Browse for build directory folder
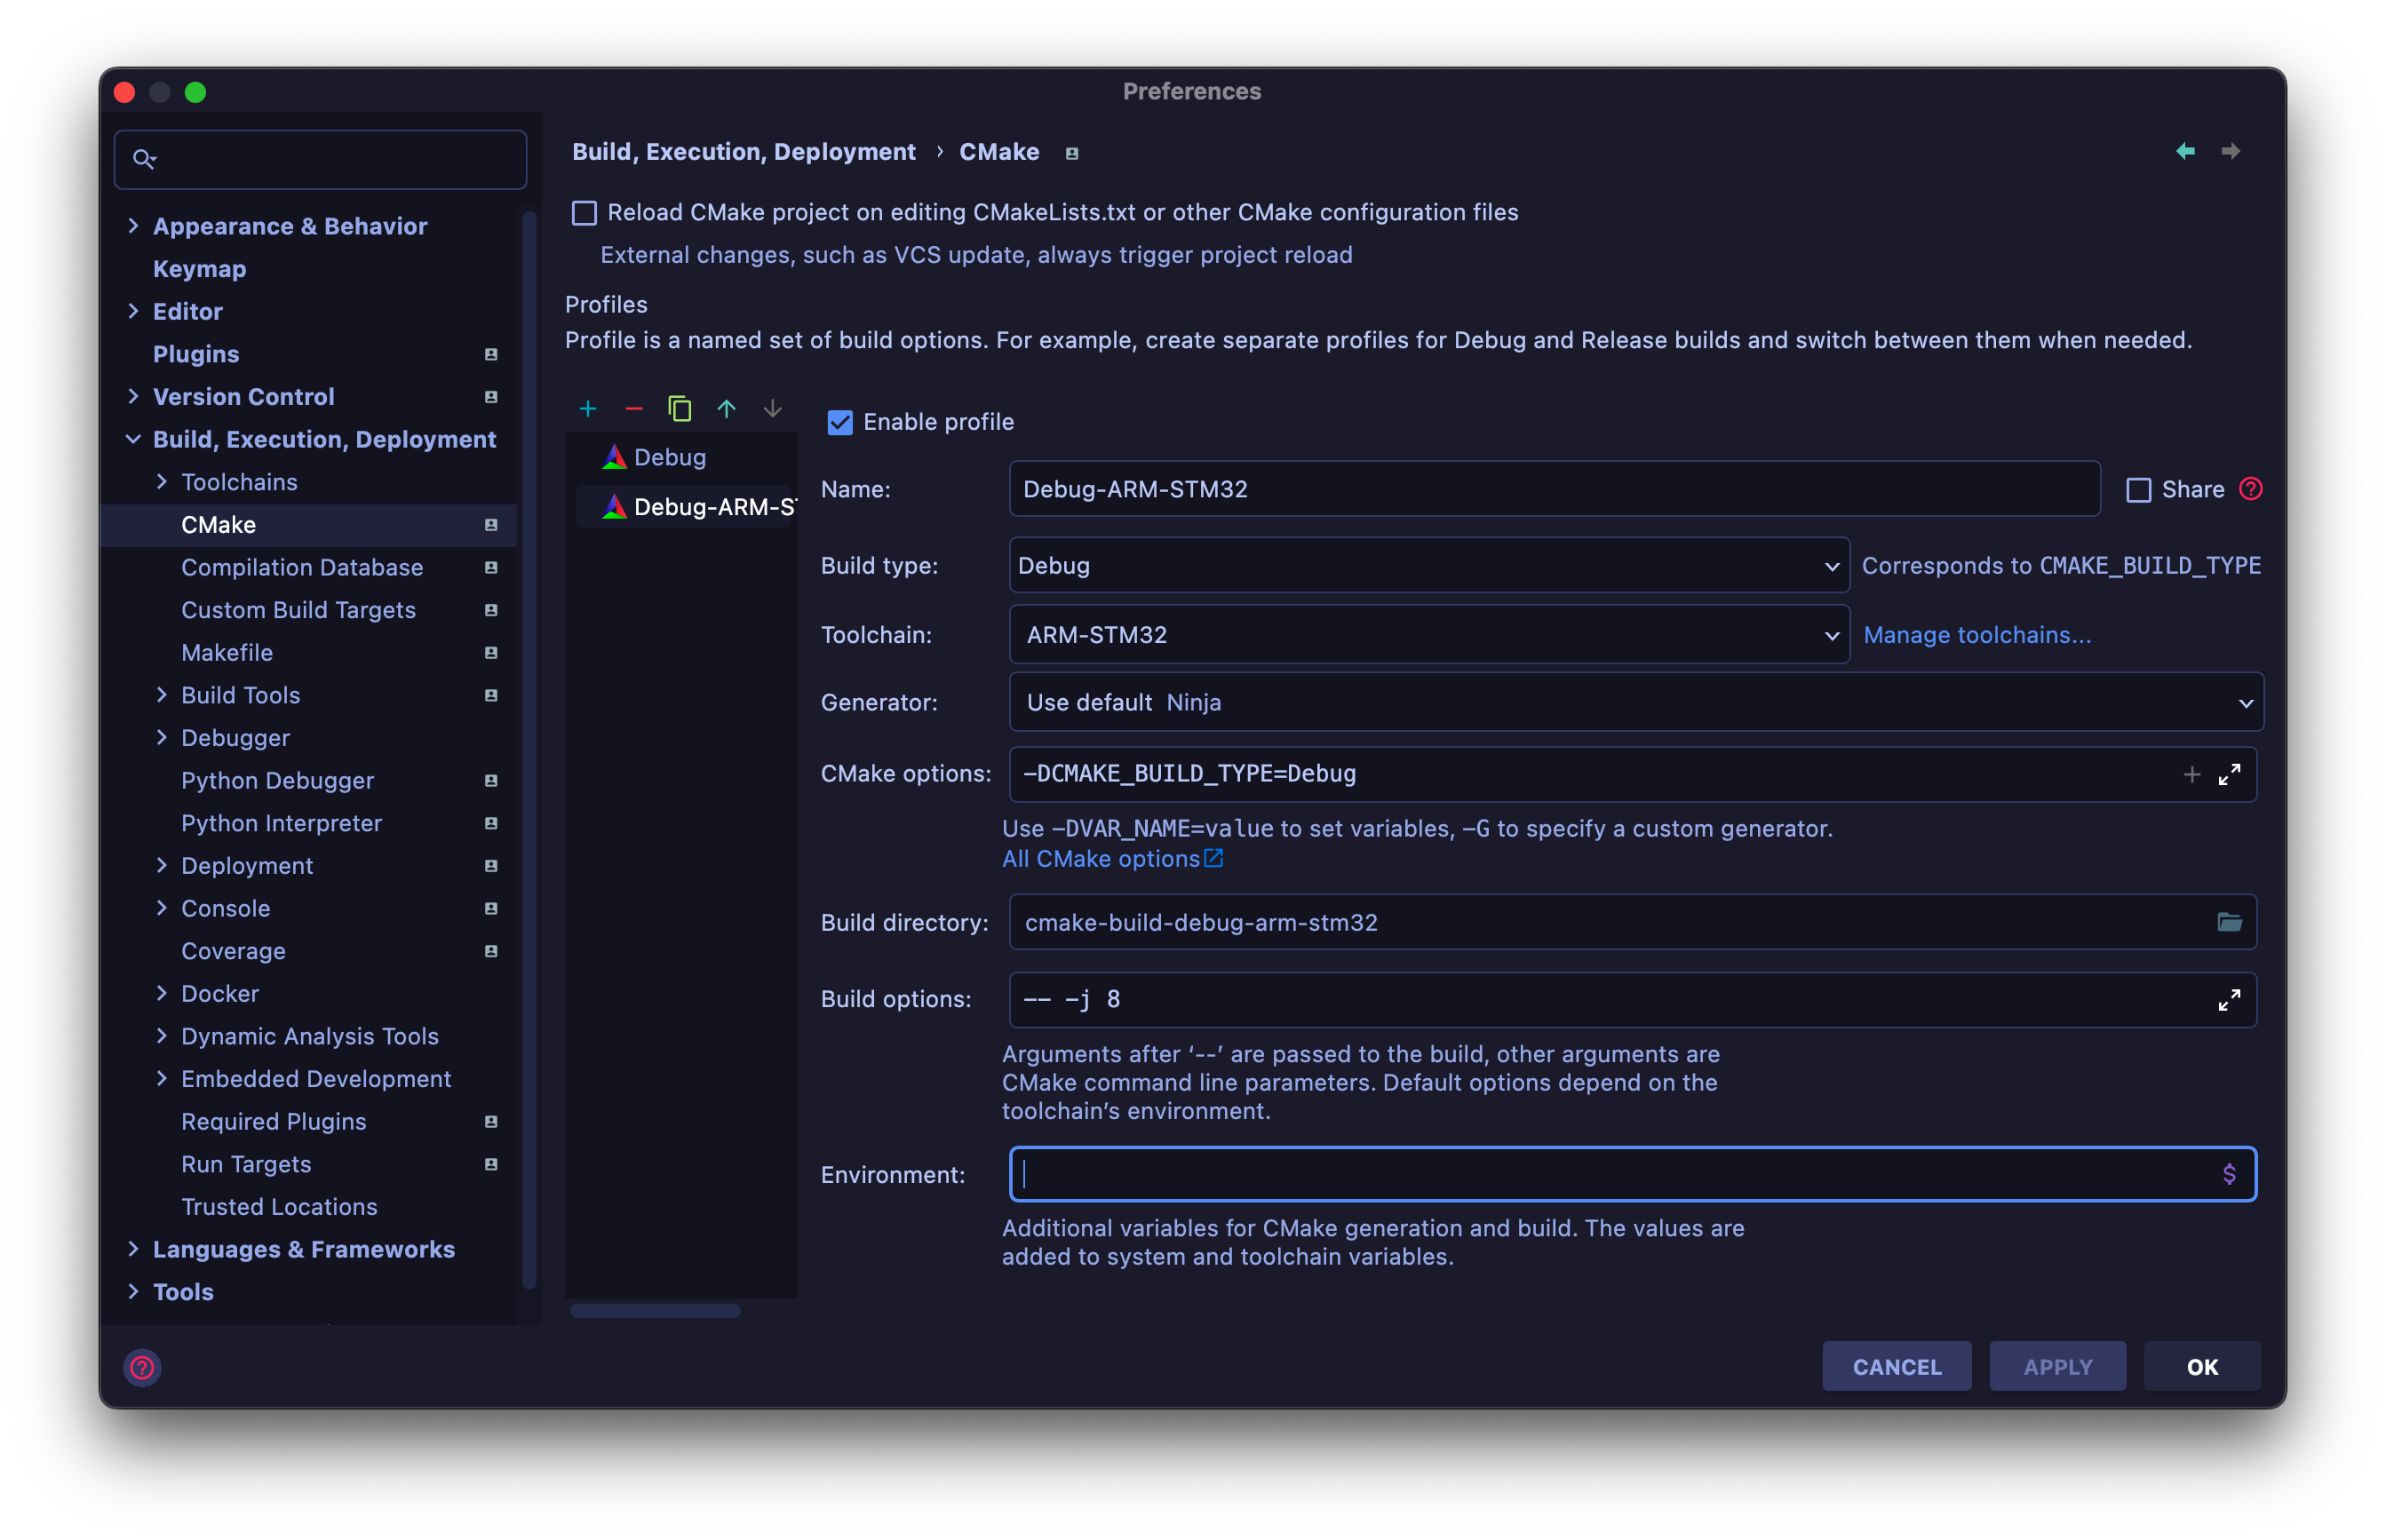Viewport: 2386px width, 1540px height. [x=2229, y=922]
